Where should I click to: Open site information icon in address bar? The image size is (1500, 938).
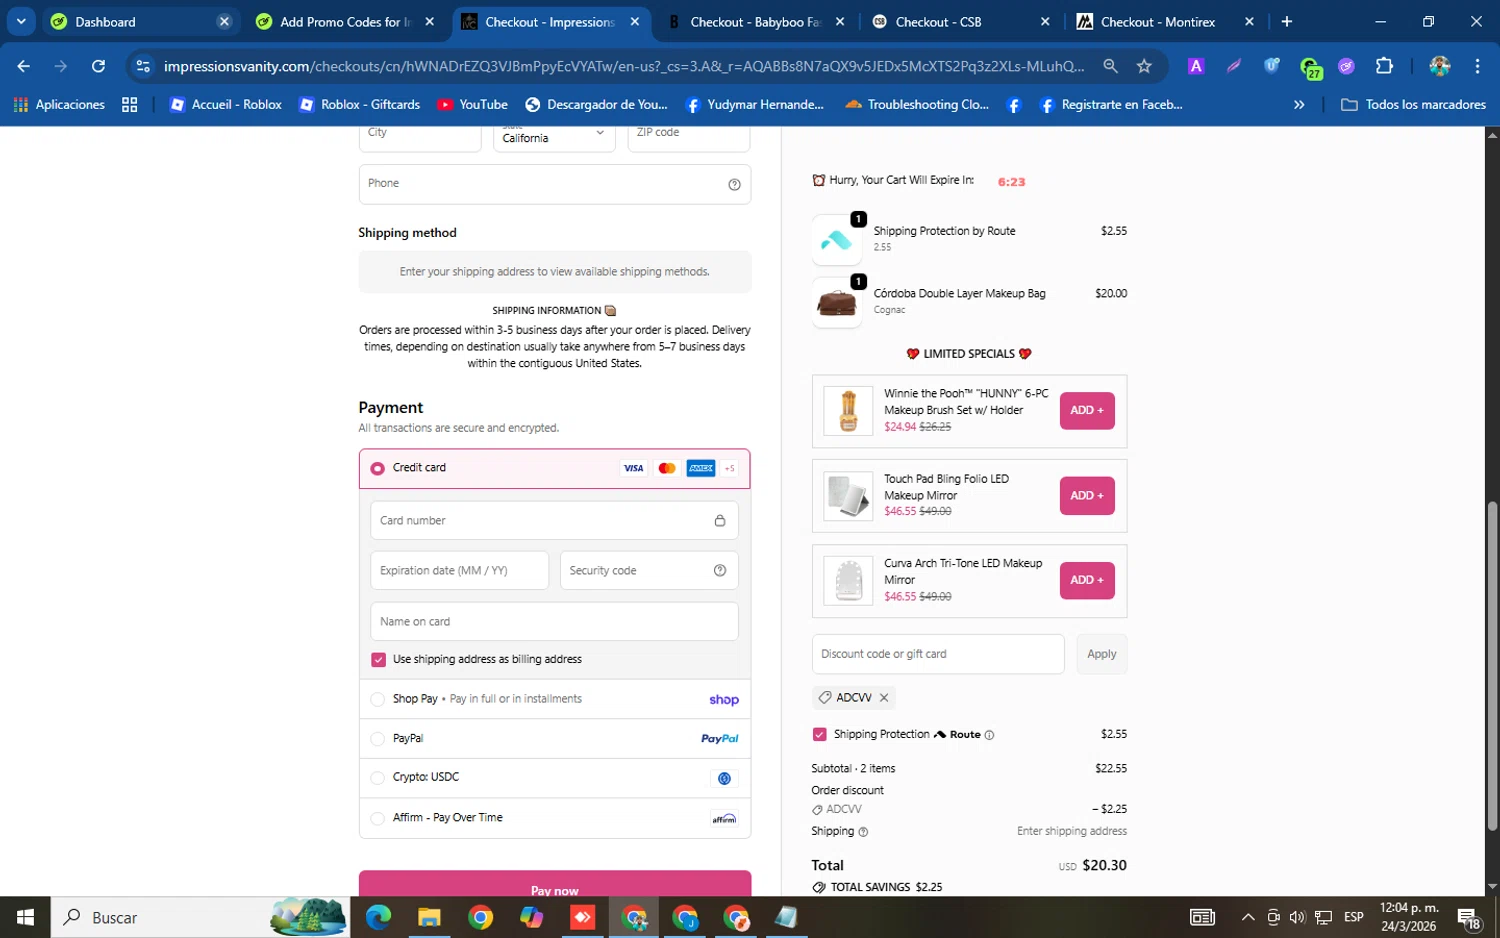coord(143,66)
